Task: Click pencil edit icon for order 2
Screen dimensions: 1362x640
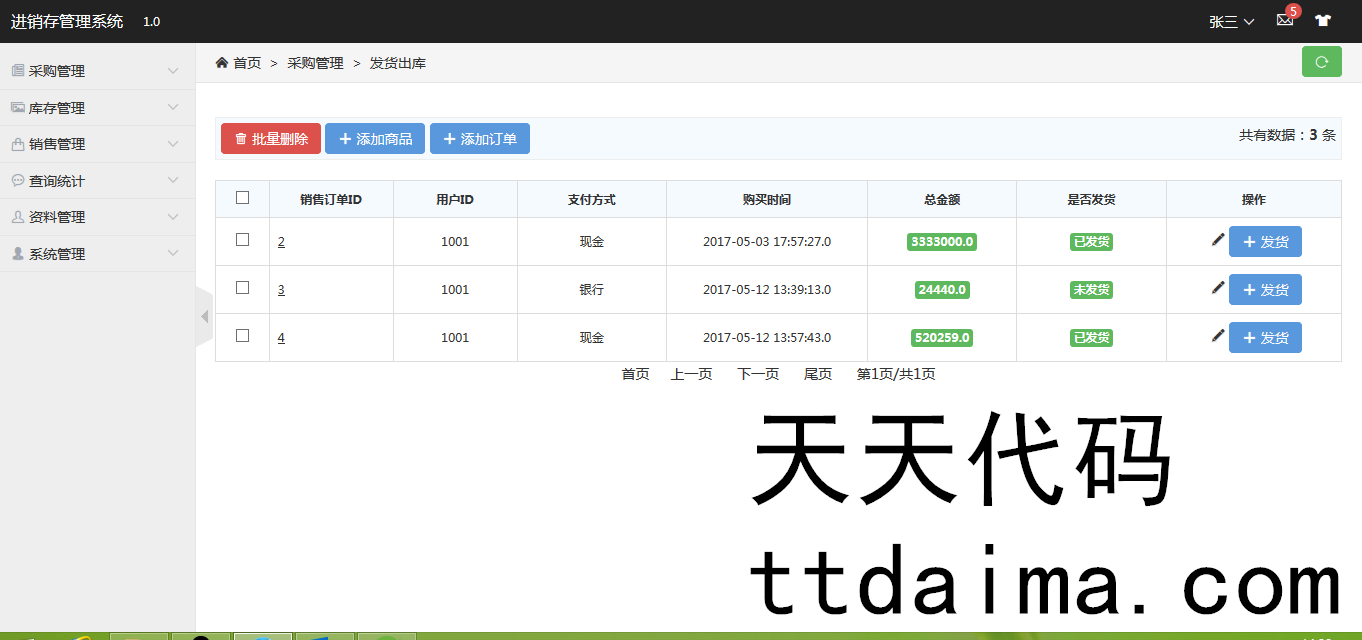Action: point(1217,240)
